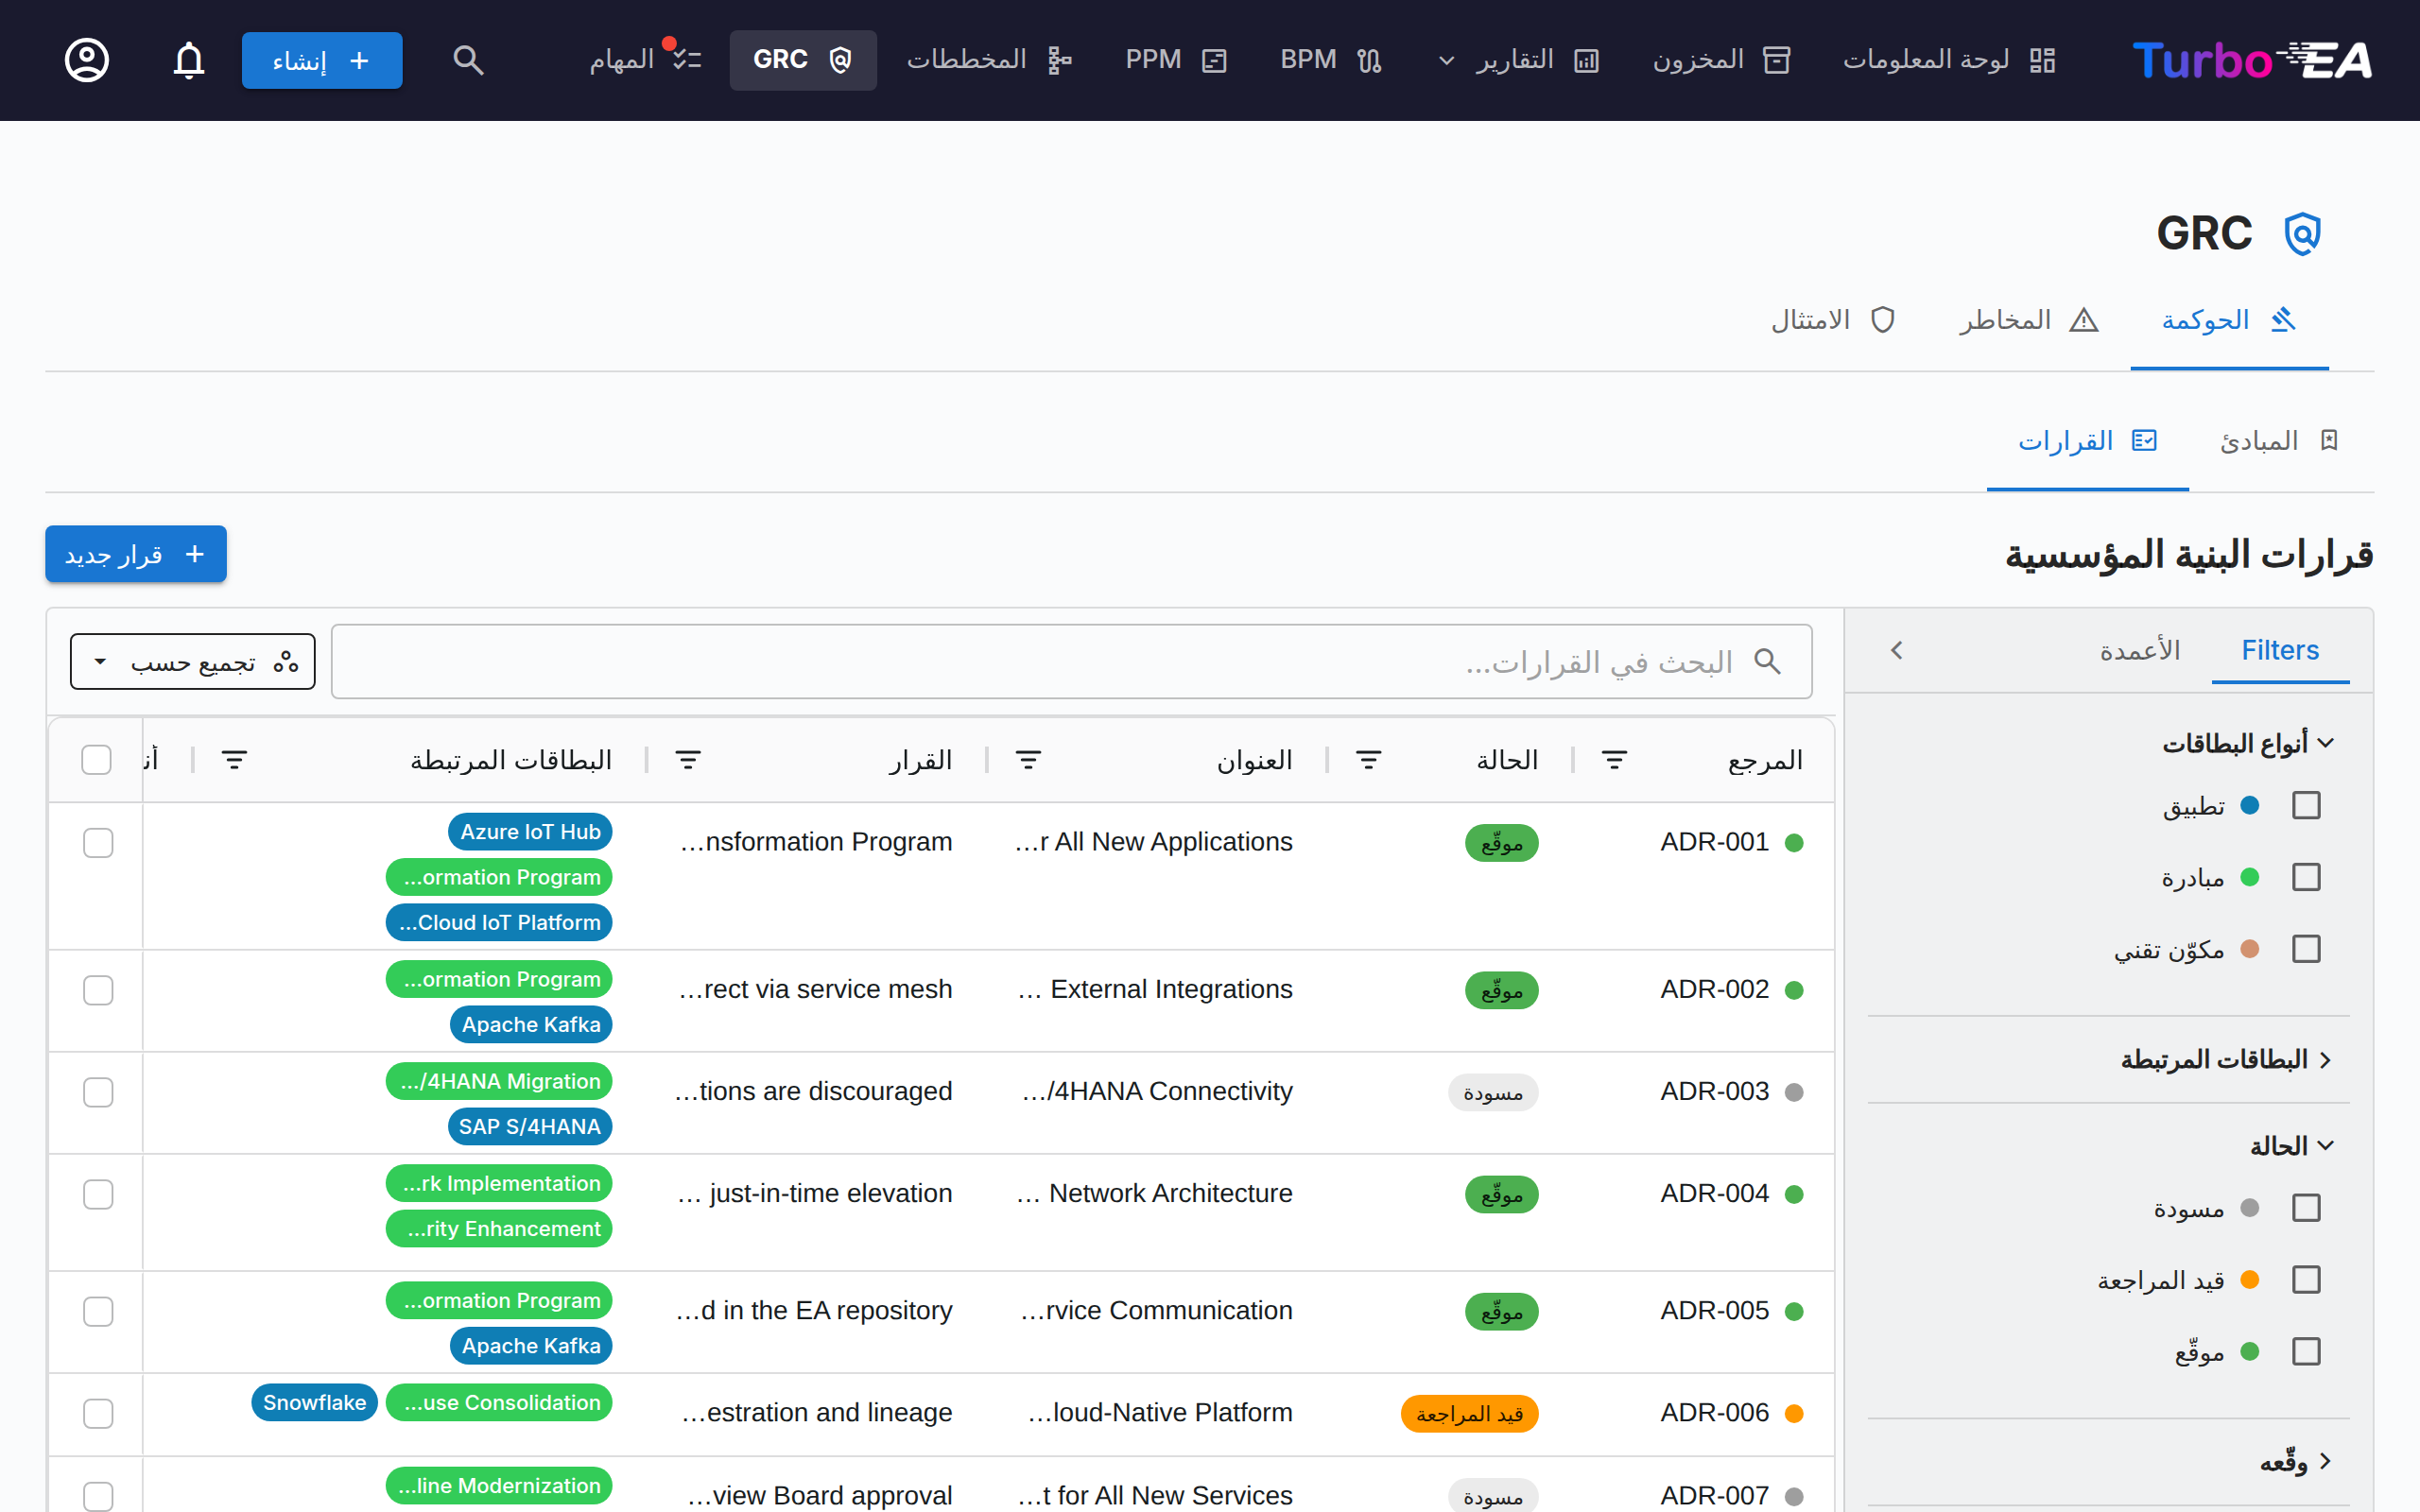Check the قيد المراجعة status filter
2420x1512 pixels.
tap(2306, 1279)
